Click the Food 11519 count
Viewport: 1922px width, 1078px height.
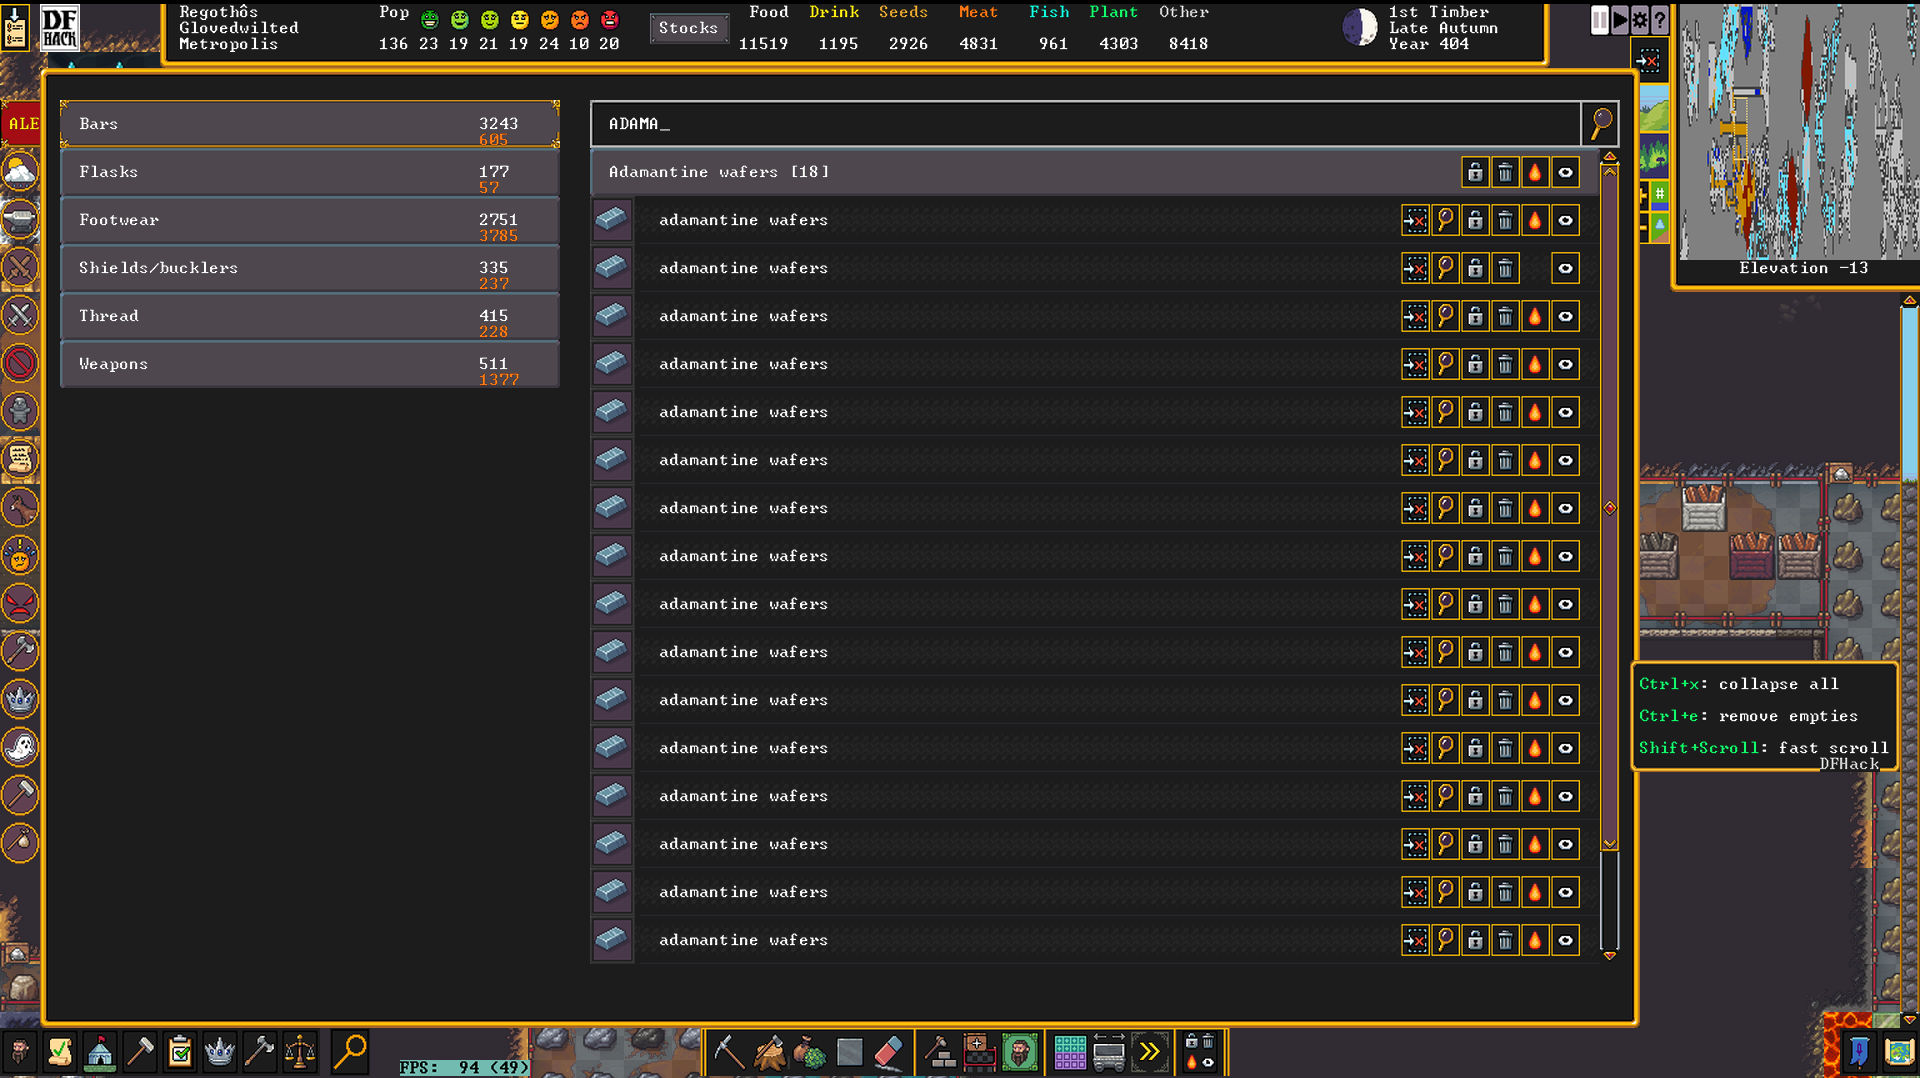point(763,44)
